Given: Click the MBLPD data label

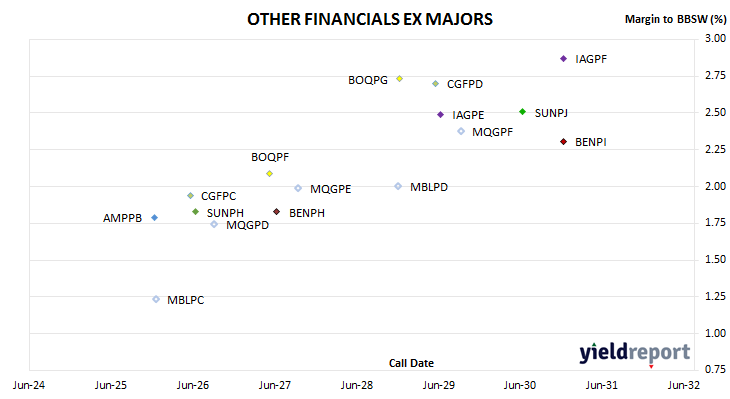Looking at the screenshot, I should (x=429, y=187).
